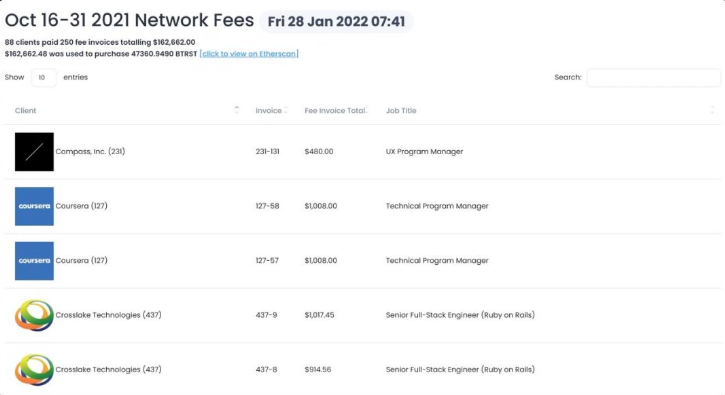Click the Job Title column header
Viewport: 725px width, 395px height.
click(x=401, y=111)
